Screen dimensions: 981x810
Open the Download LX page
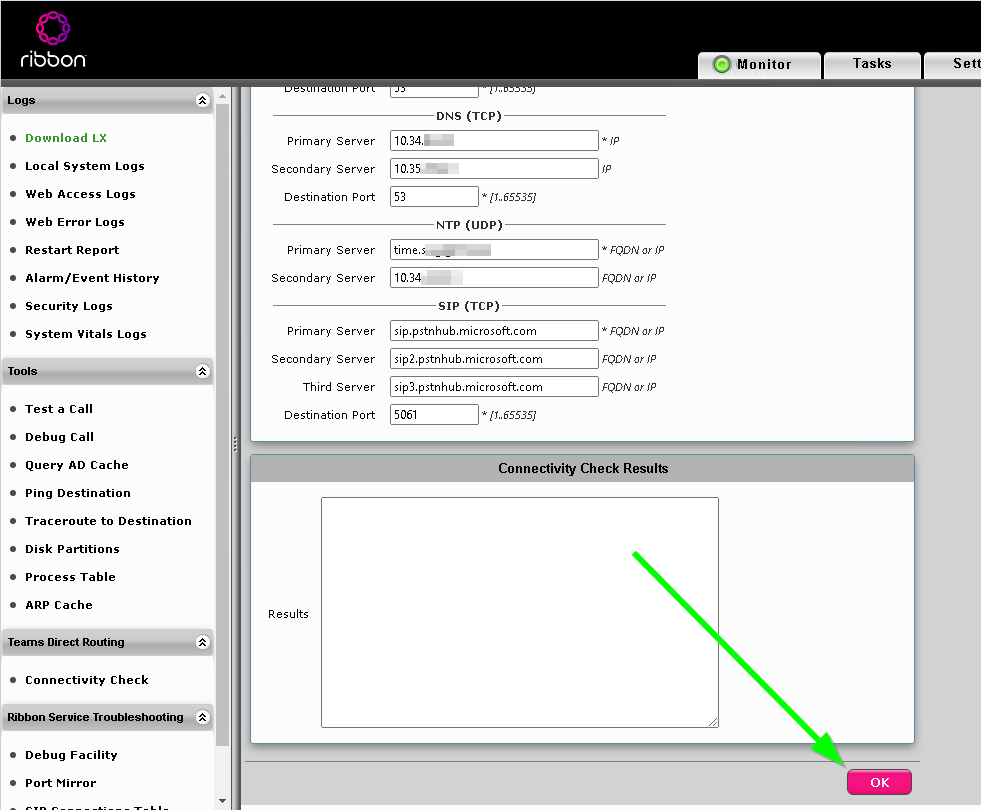coord(66,137)
